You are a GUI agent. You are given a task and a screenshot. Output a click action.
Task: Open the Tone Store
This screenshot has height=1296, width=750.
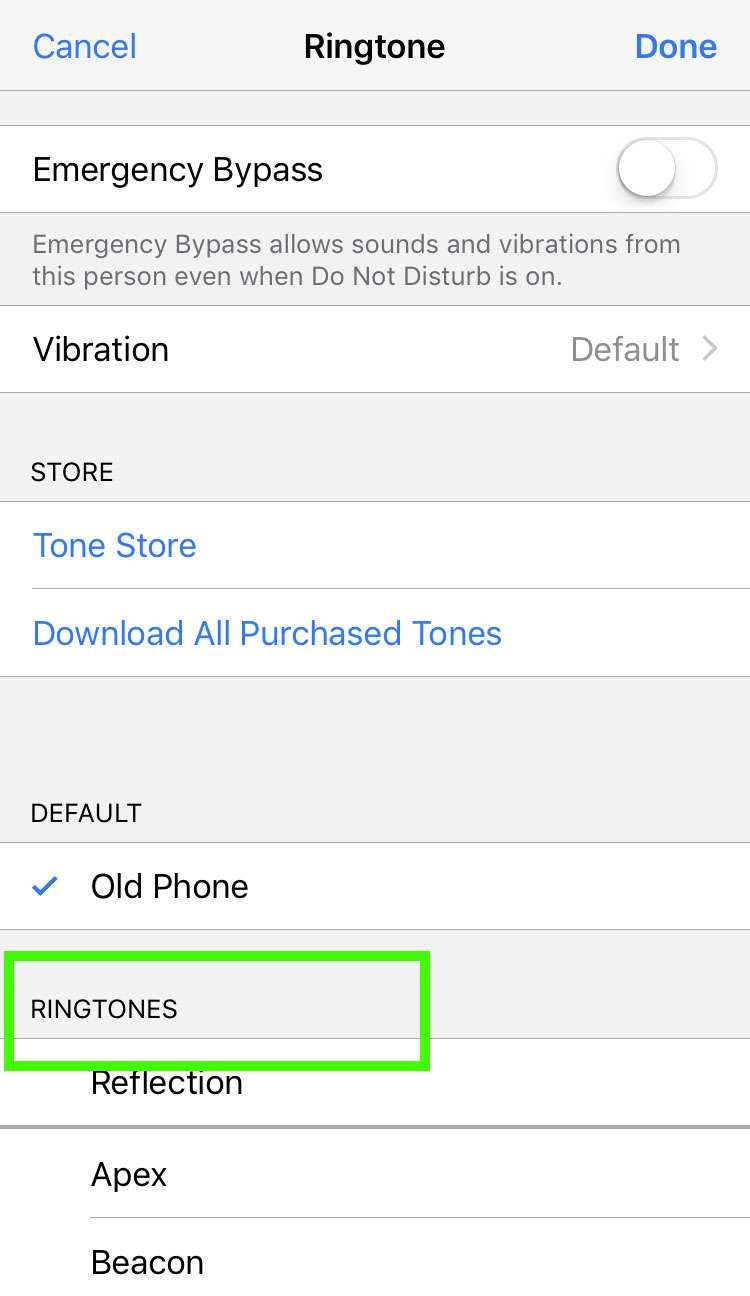point(114,545)
